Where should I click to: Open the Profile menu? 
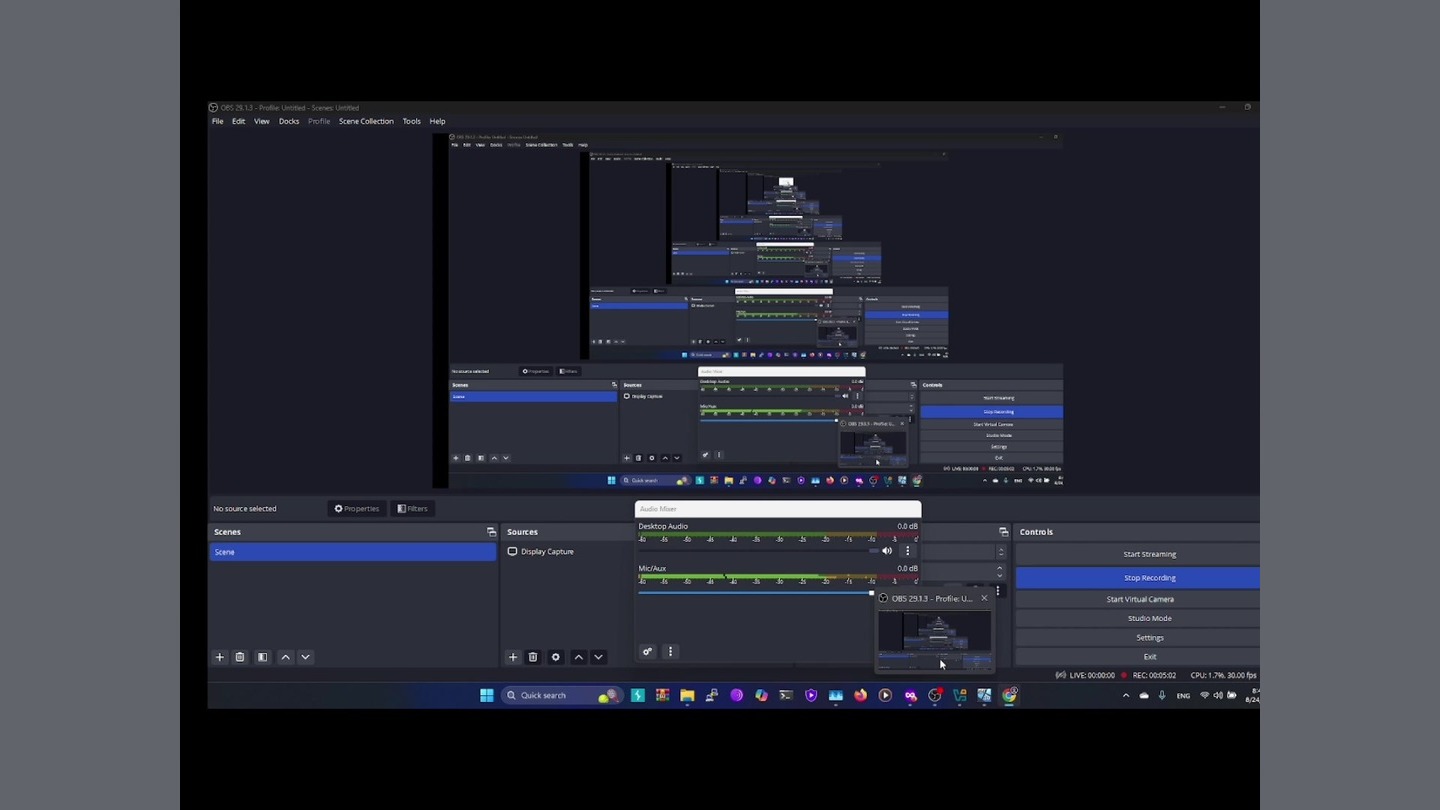pyautogui.click(x=319, y=121)
